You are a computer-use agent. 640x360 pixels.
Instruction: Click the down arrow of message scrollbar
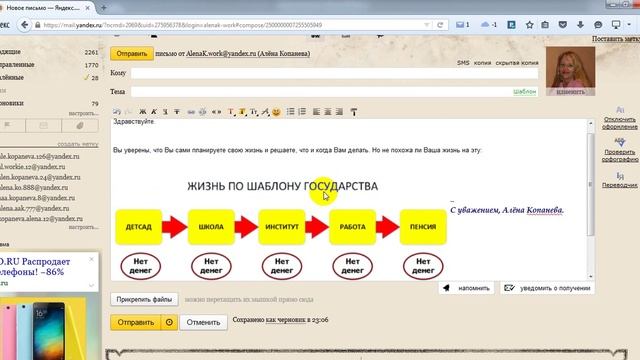point(590,276)
